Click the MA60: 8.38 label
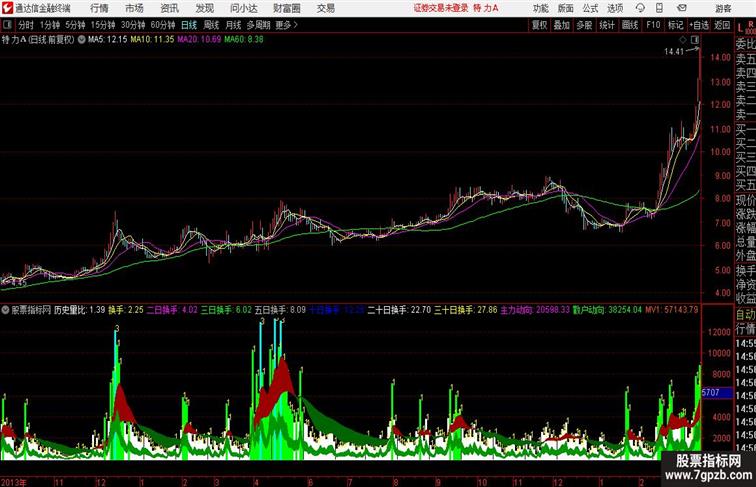Viewport: 756px width, 487px height. pos(244,40)
